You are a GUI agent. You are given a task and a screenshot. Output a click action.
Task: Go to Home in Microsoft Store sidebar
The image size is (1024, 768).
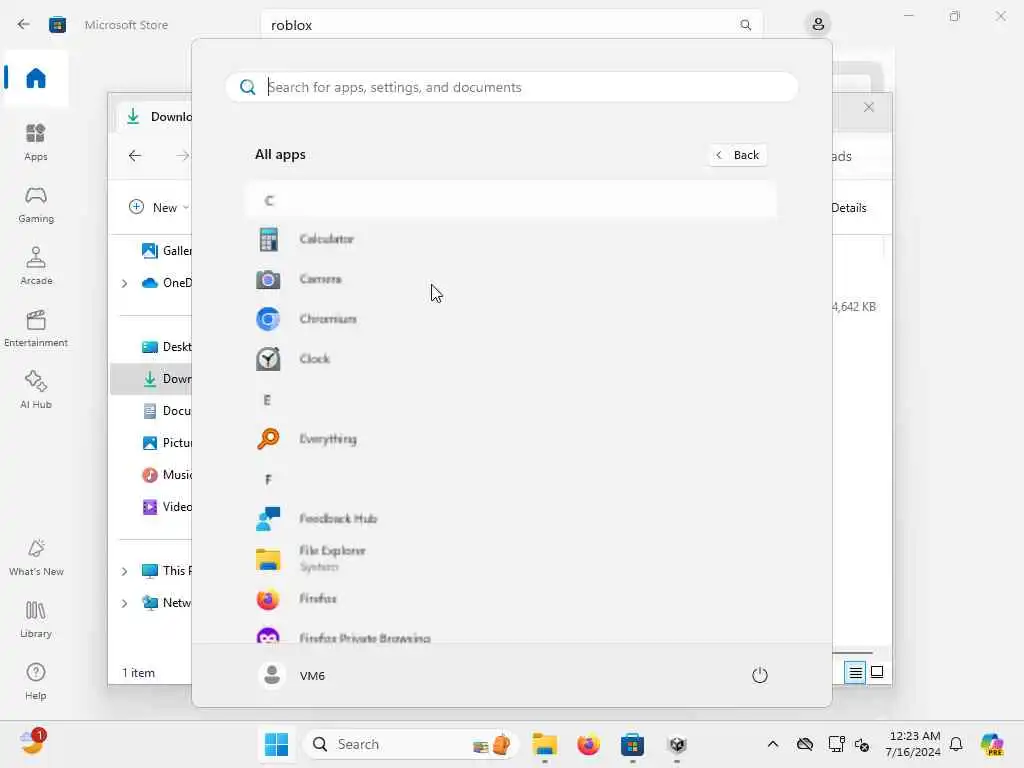(36, 78)
